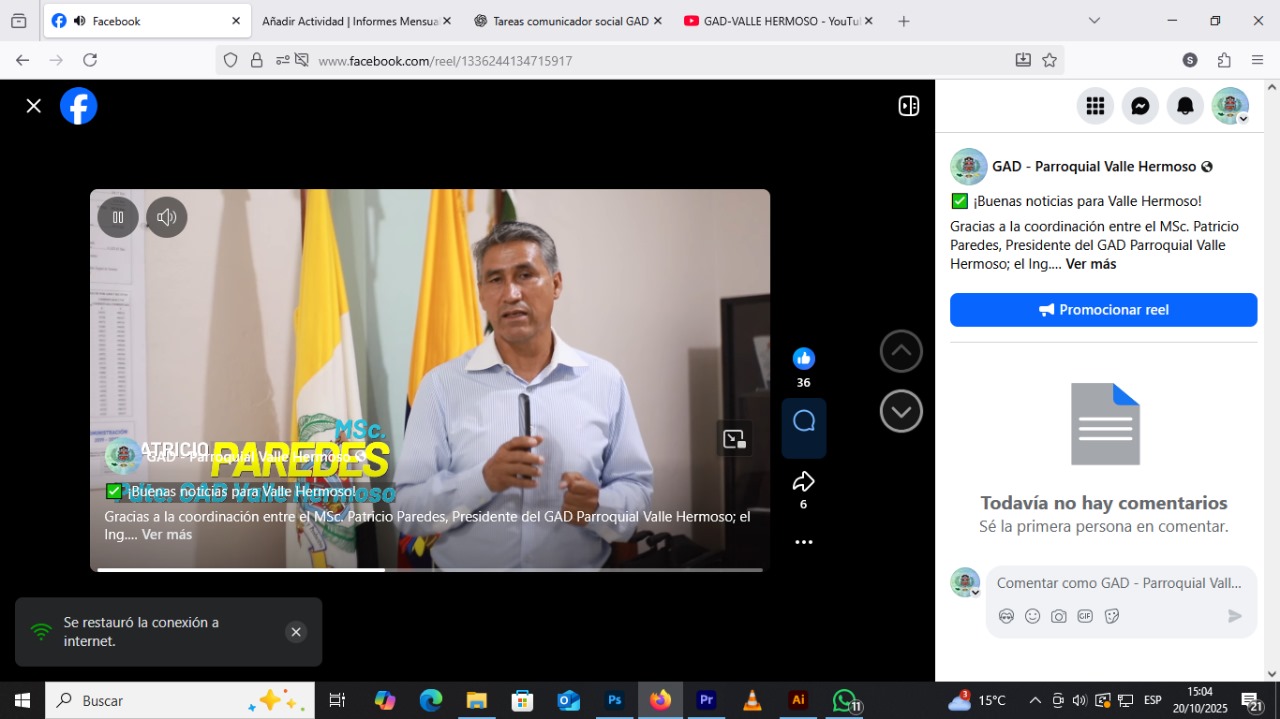This screenshot has height=719, width=1280.
Task: Pause the playing reel
Action: tap(118, 217)
